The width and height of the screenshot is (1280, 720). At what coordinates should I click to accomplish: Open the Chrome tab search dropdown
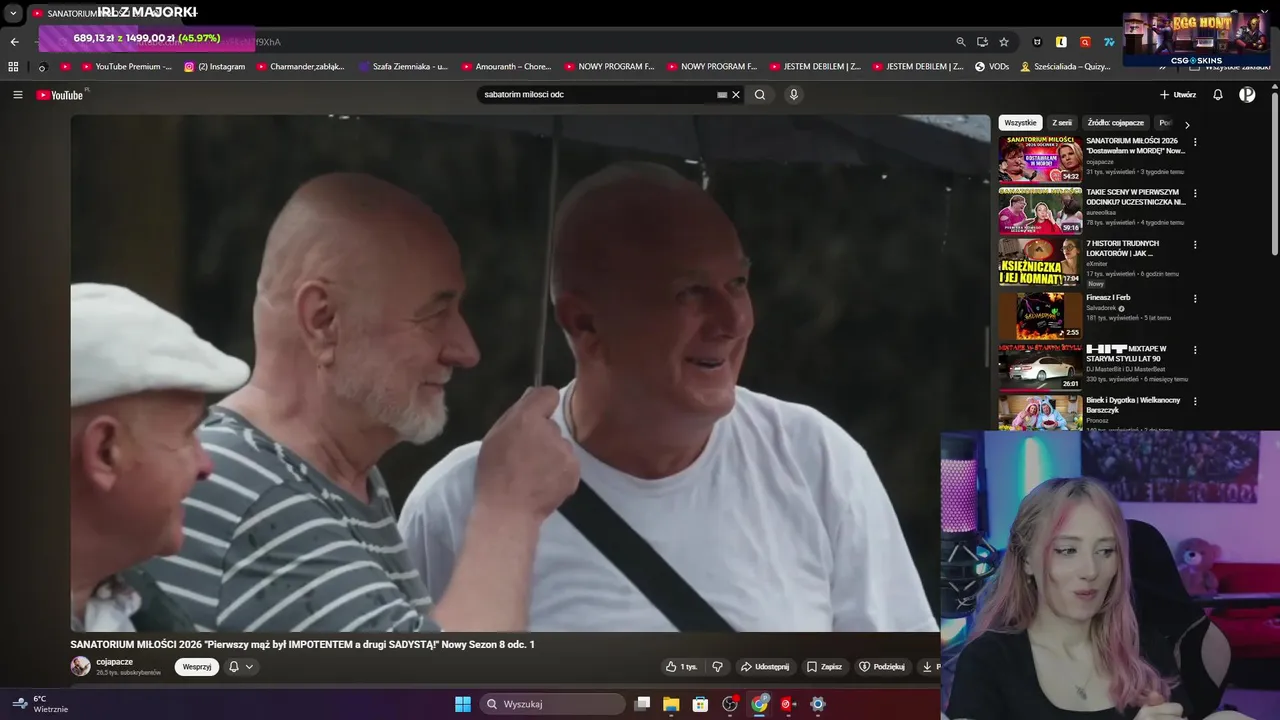coord(13,13)
